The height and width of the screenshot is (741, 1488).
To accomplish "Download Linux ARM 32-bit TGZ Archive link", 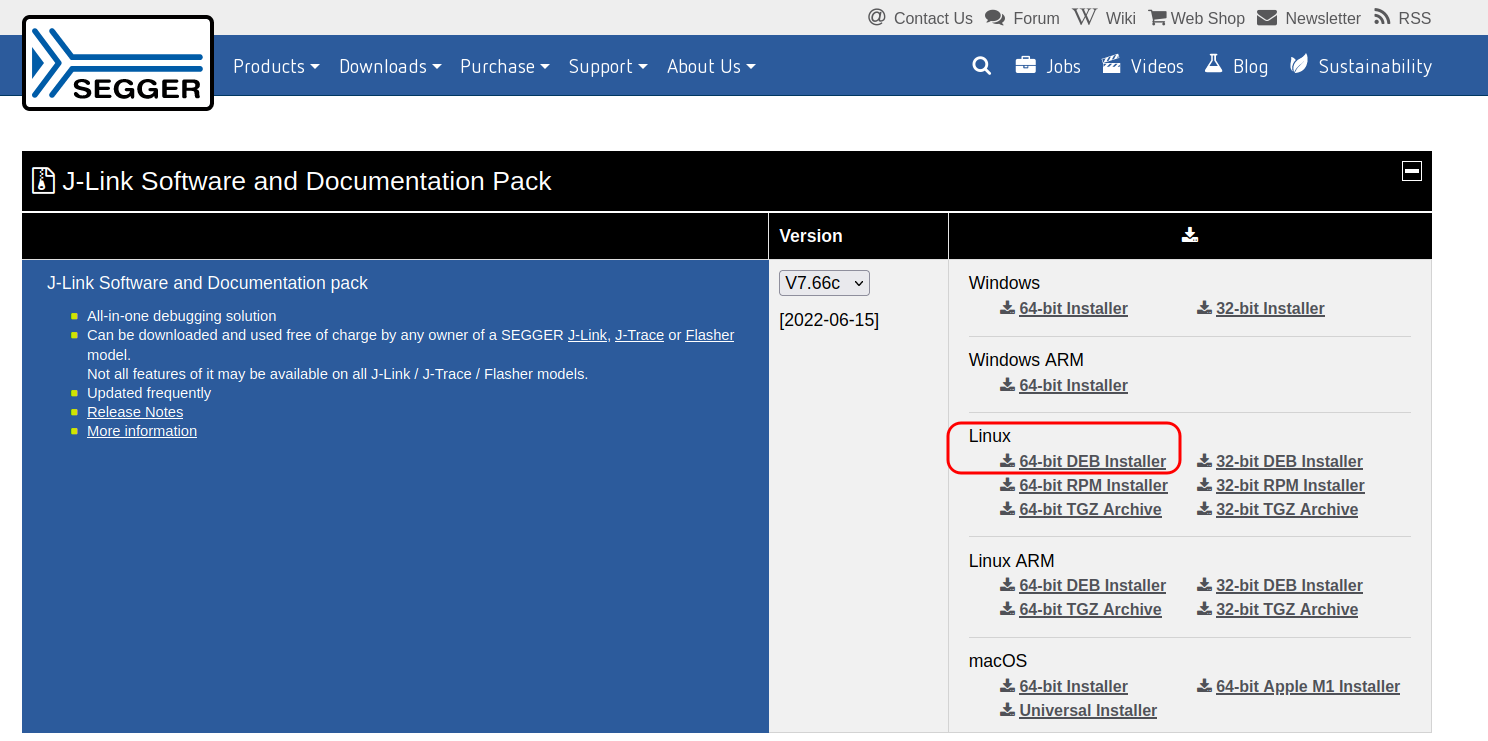I will (x=1287, y=610).
